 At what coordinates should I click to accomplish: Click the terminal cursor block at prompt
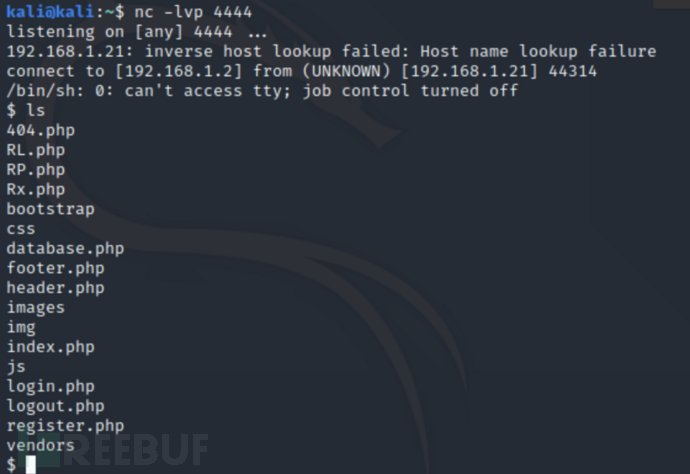pyautogui.click(x=30, y=465)
